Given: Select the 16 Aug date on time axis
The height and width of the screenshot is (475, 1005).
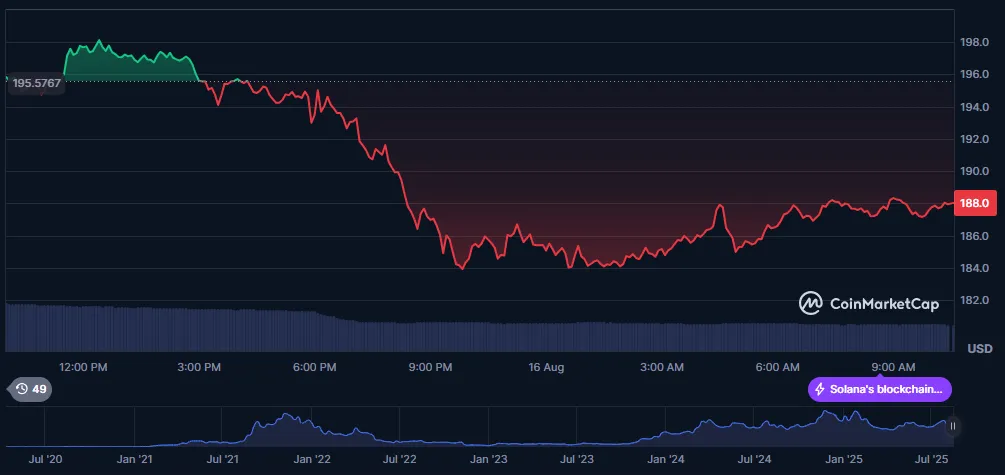Looking at the screenshot, I should [x=546, y=367].
